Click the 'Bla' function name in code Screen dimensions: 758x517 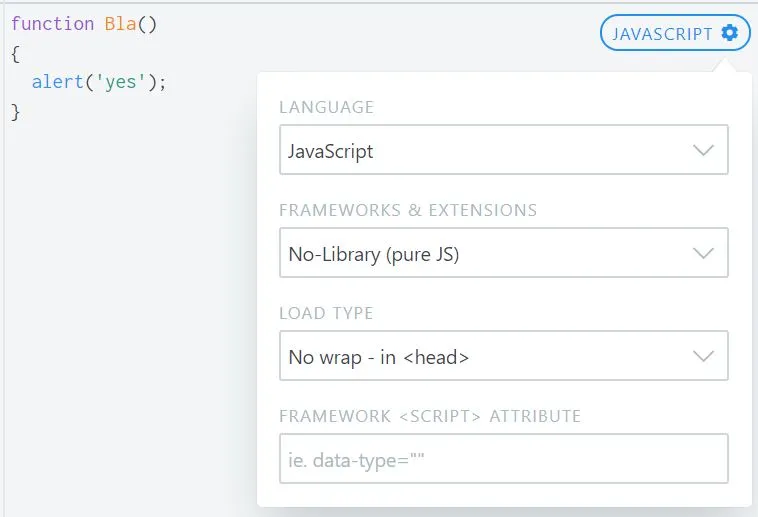coord(120,24)
